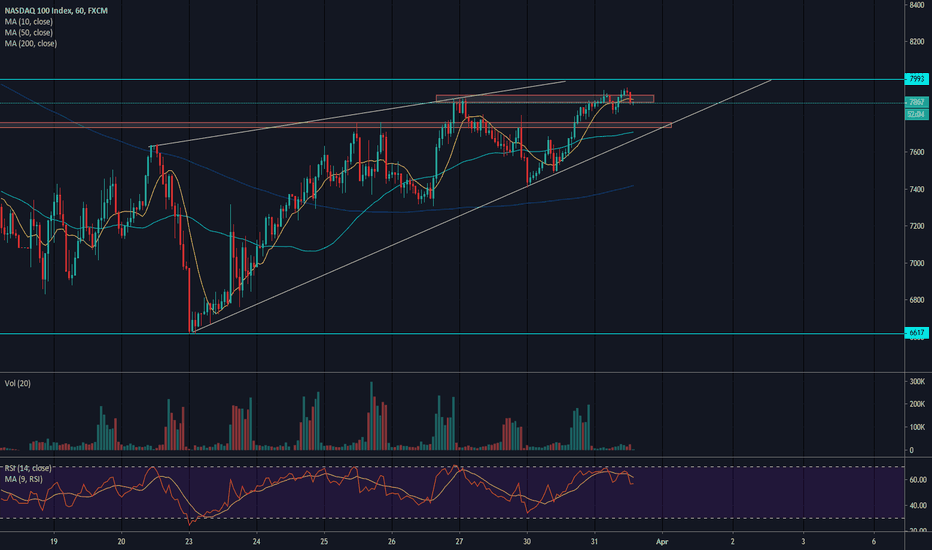
Task: Click the 7000 price axis label
Action: (x=916, y=263)
